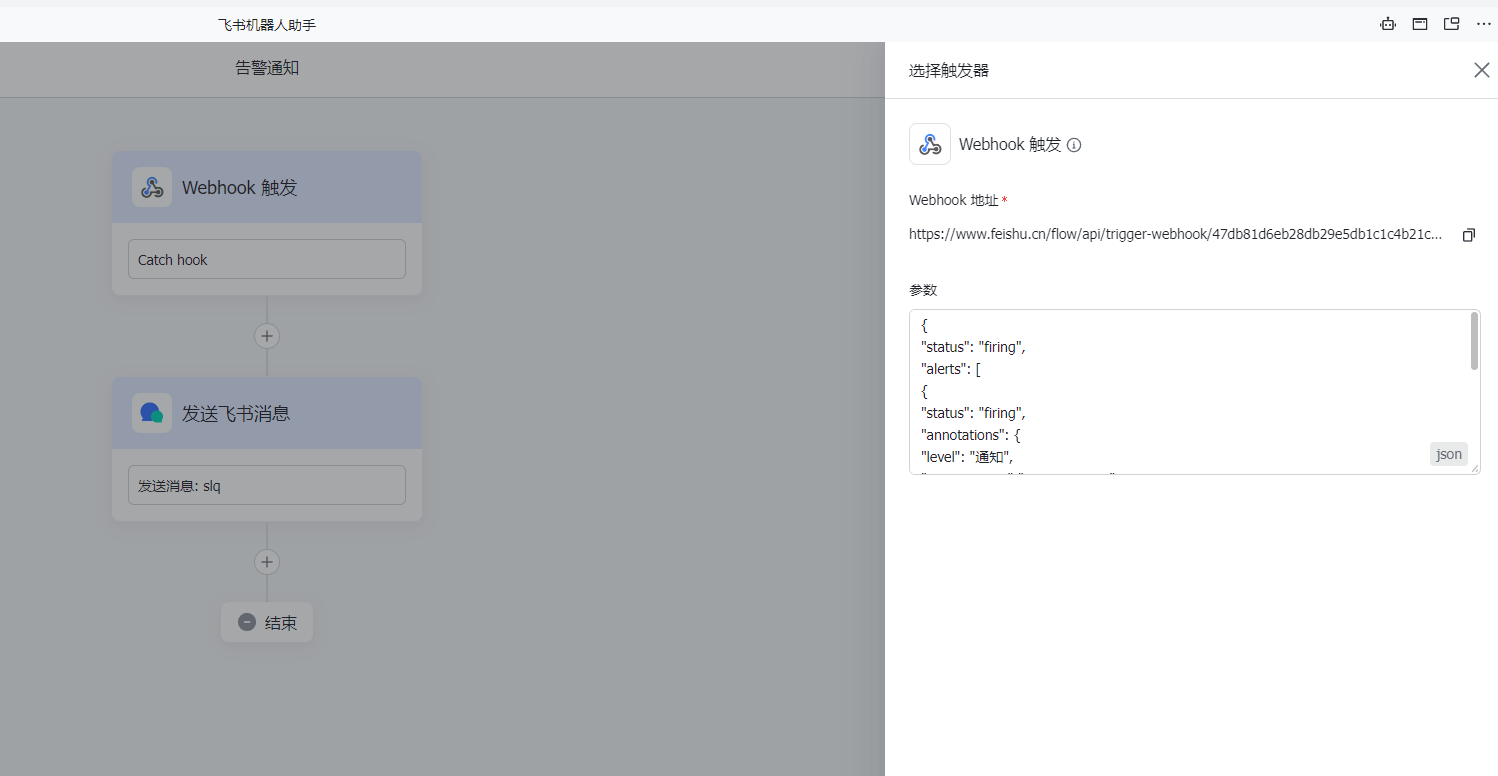This screenshot has width=1498, height=776.
Task: Click the Webhook 地址 field label
Action: (x=952, y=200)
